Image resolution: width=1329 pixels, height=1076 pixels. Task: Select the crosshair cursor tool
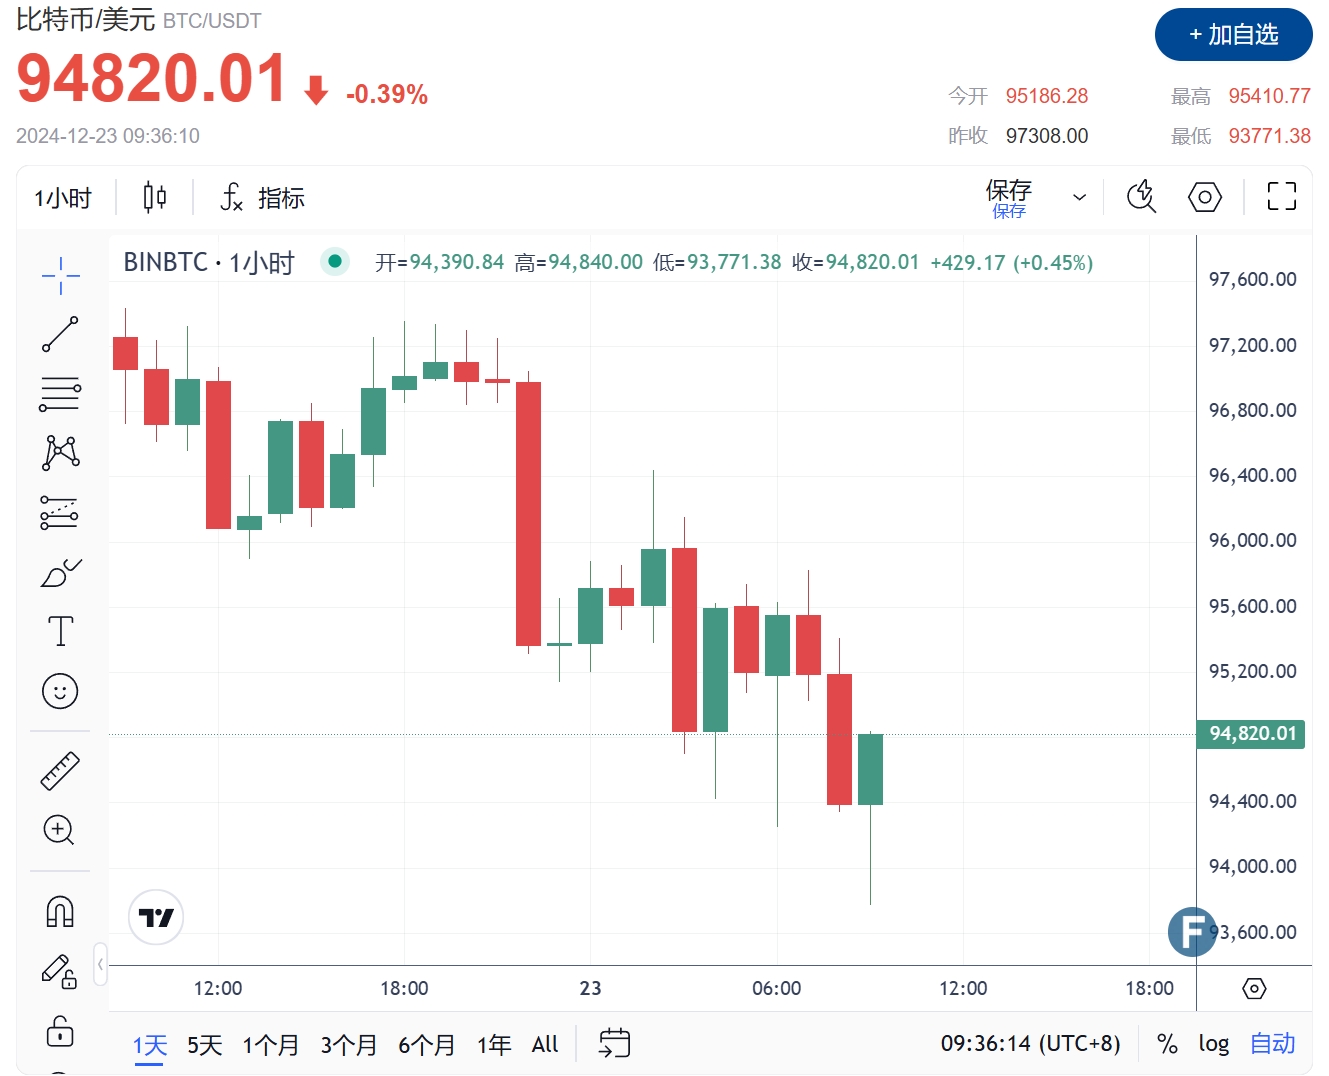coord(60,275)
